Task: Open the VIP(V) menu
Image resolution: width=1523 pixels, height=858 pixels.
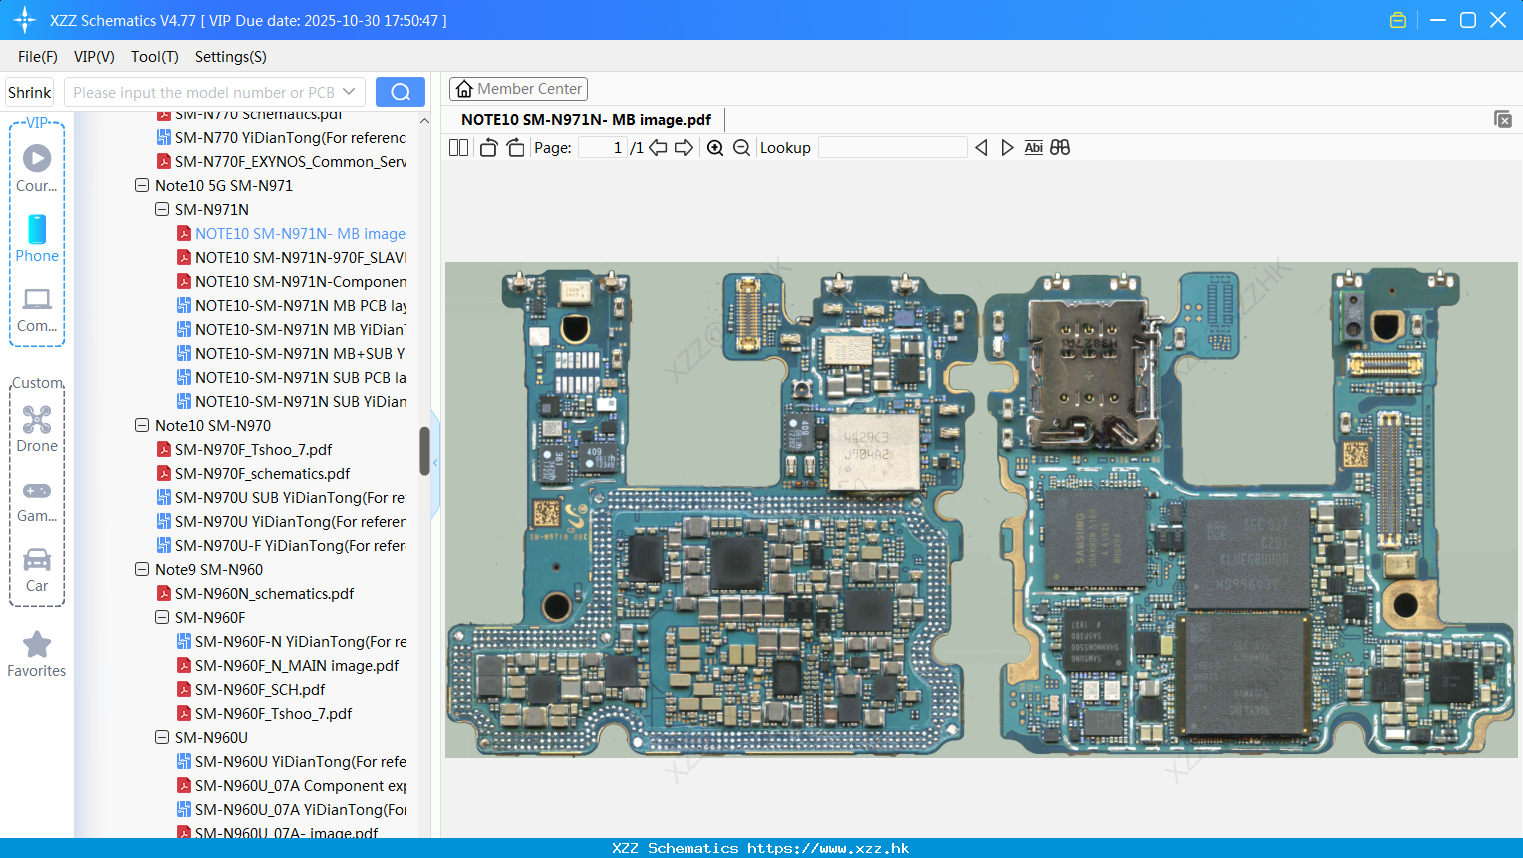Action: [x=94, y=57]
